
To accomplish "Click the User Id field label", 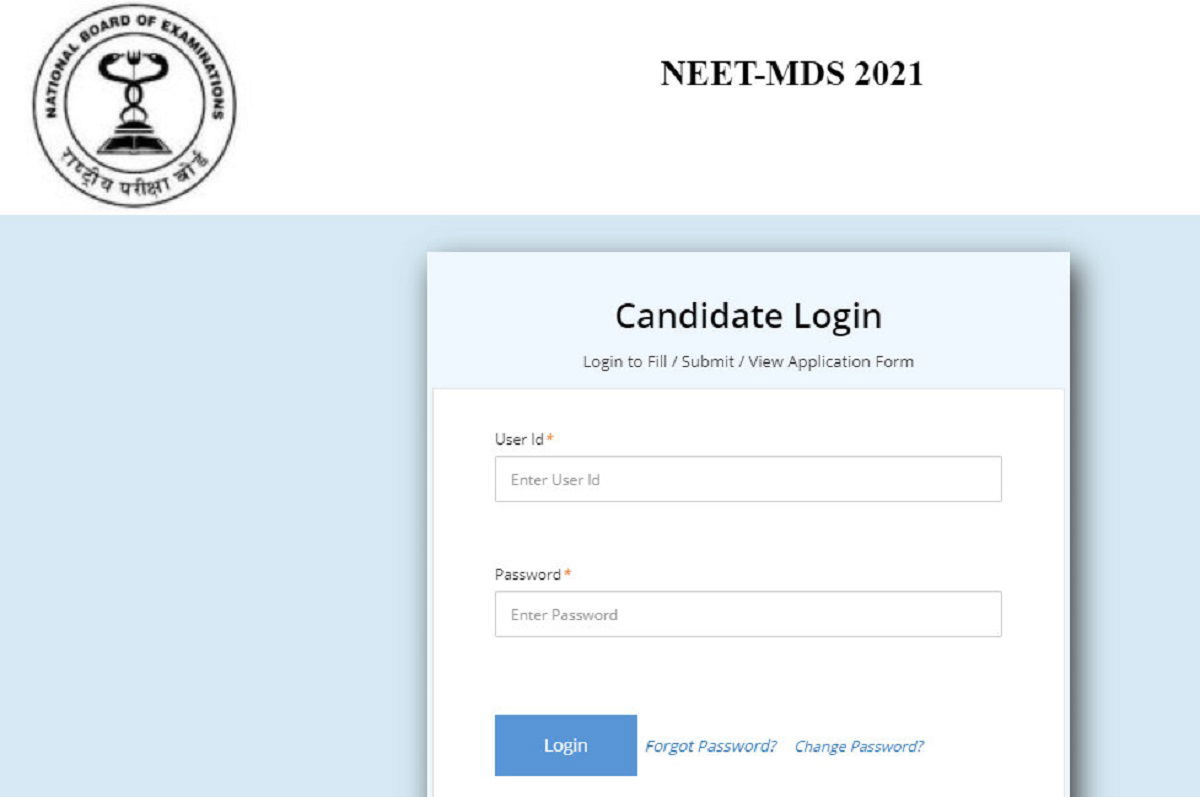I will tap(518, 439).
